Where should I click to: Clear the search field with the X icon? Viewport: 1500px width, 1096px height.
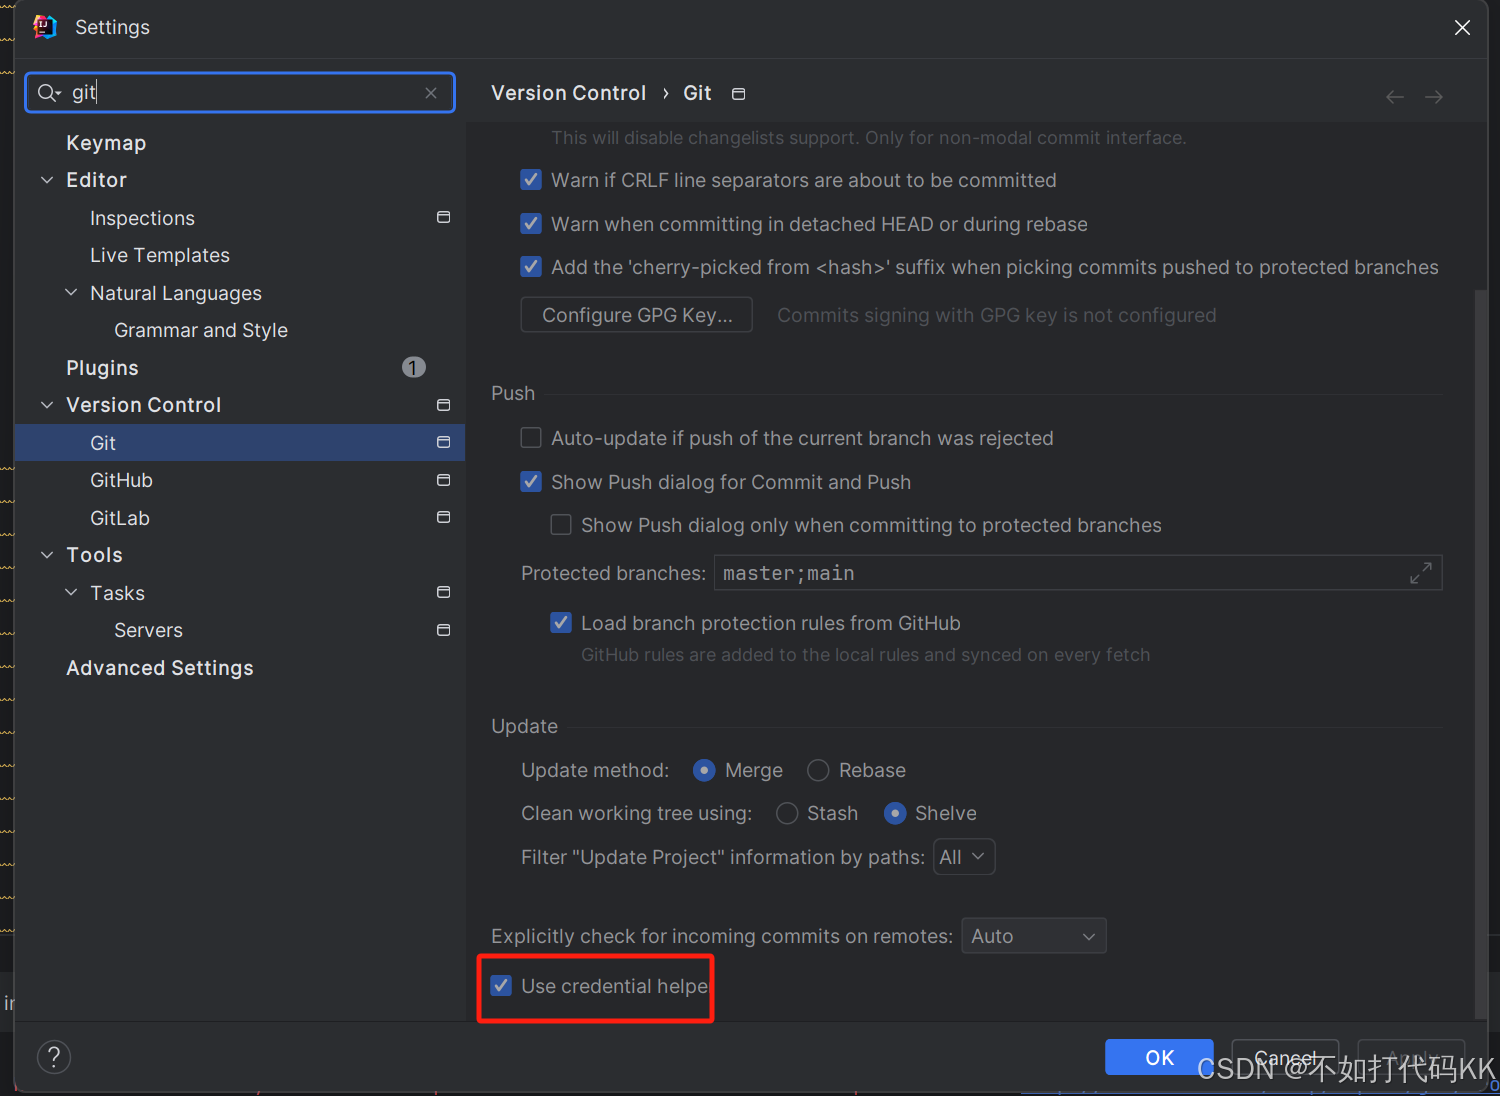point(431,93)
